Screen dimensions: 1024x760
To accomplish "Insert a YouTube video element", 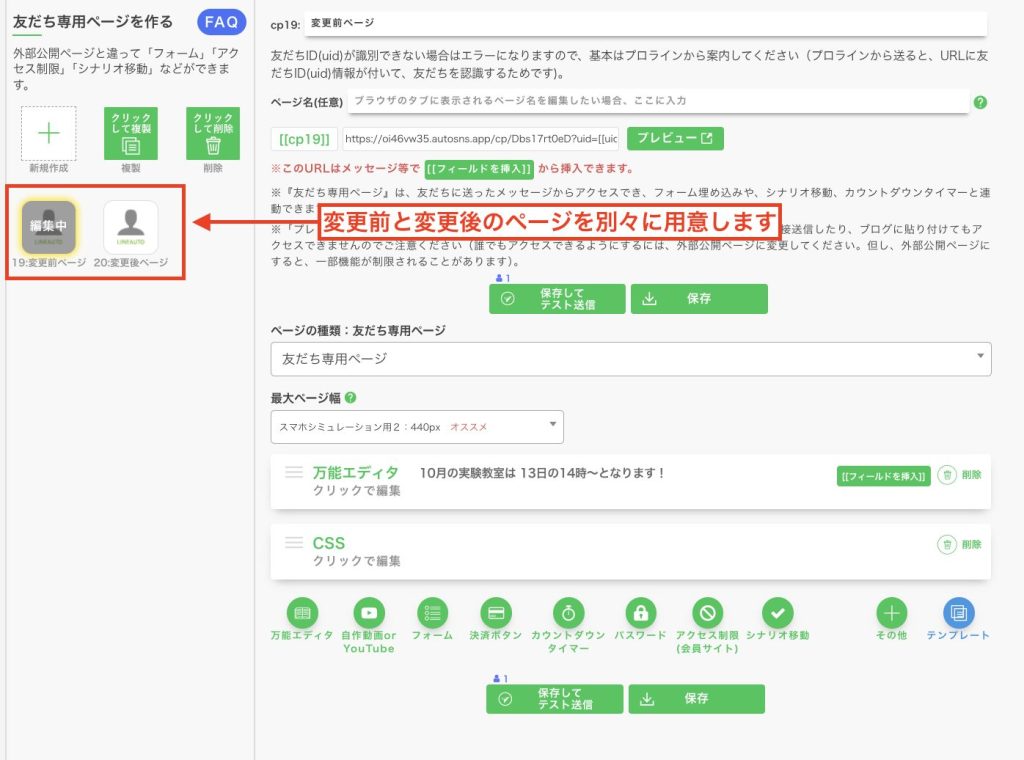I will [x=369, y=612].
